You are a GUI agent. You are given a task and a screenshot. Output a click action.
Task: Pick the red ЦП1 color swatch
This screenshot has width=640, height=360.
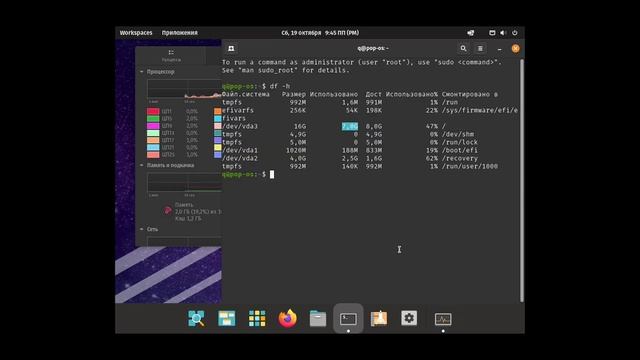click(x=153, y=111)
